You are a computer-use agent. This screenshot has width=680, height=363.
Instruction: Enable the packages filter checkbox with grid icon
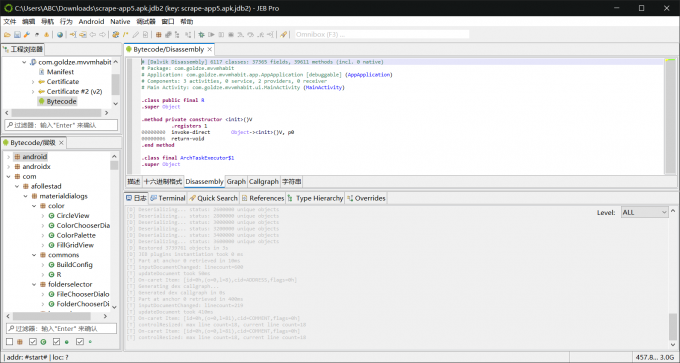[x=10, y=342]
